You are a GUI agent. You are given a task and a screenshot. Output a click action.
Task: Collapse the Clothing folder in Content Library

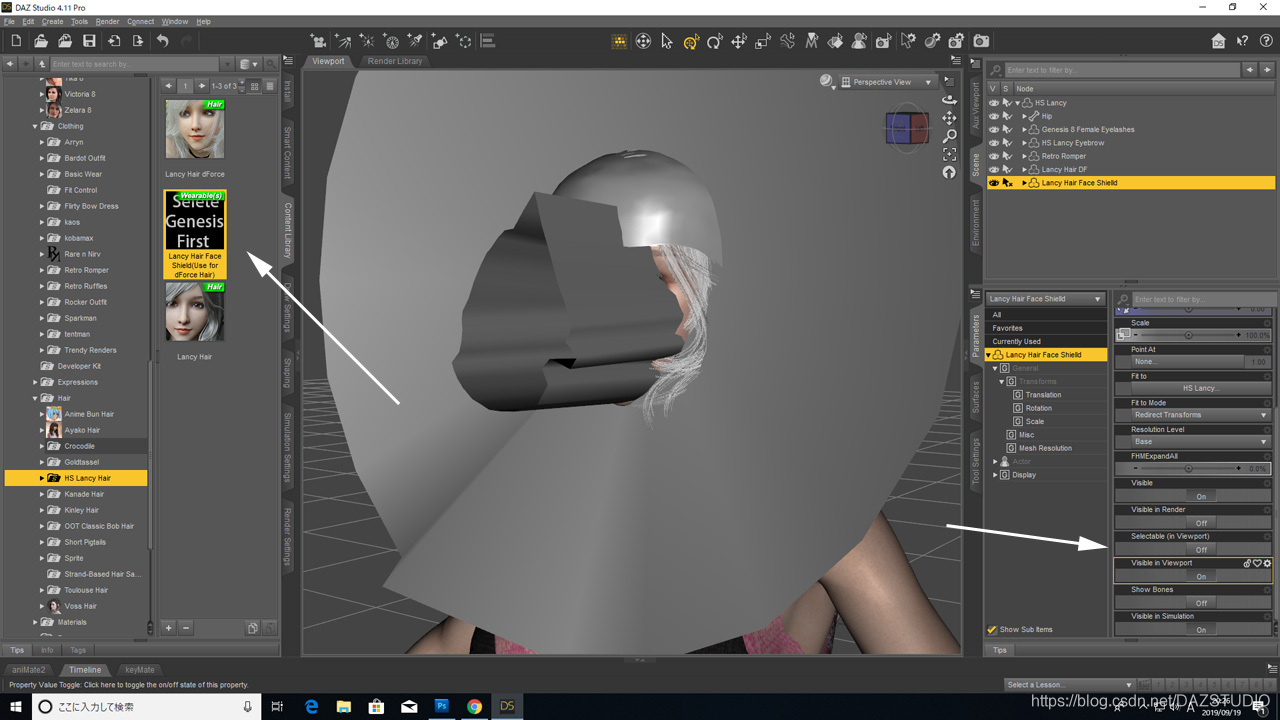pos(35,126)
